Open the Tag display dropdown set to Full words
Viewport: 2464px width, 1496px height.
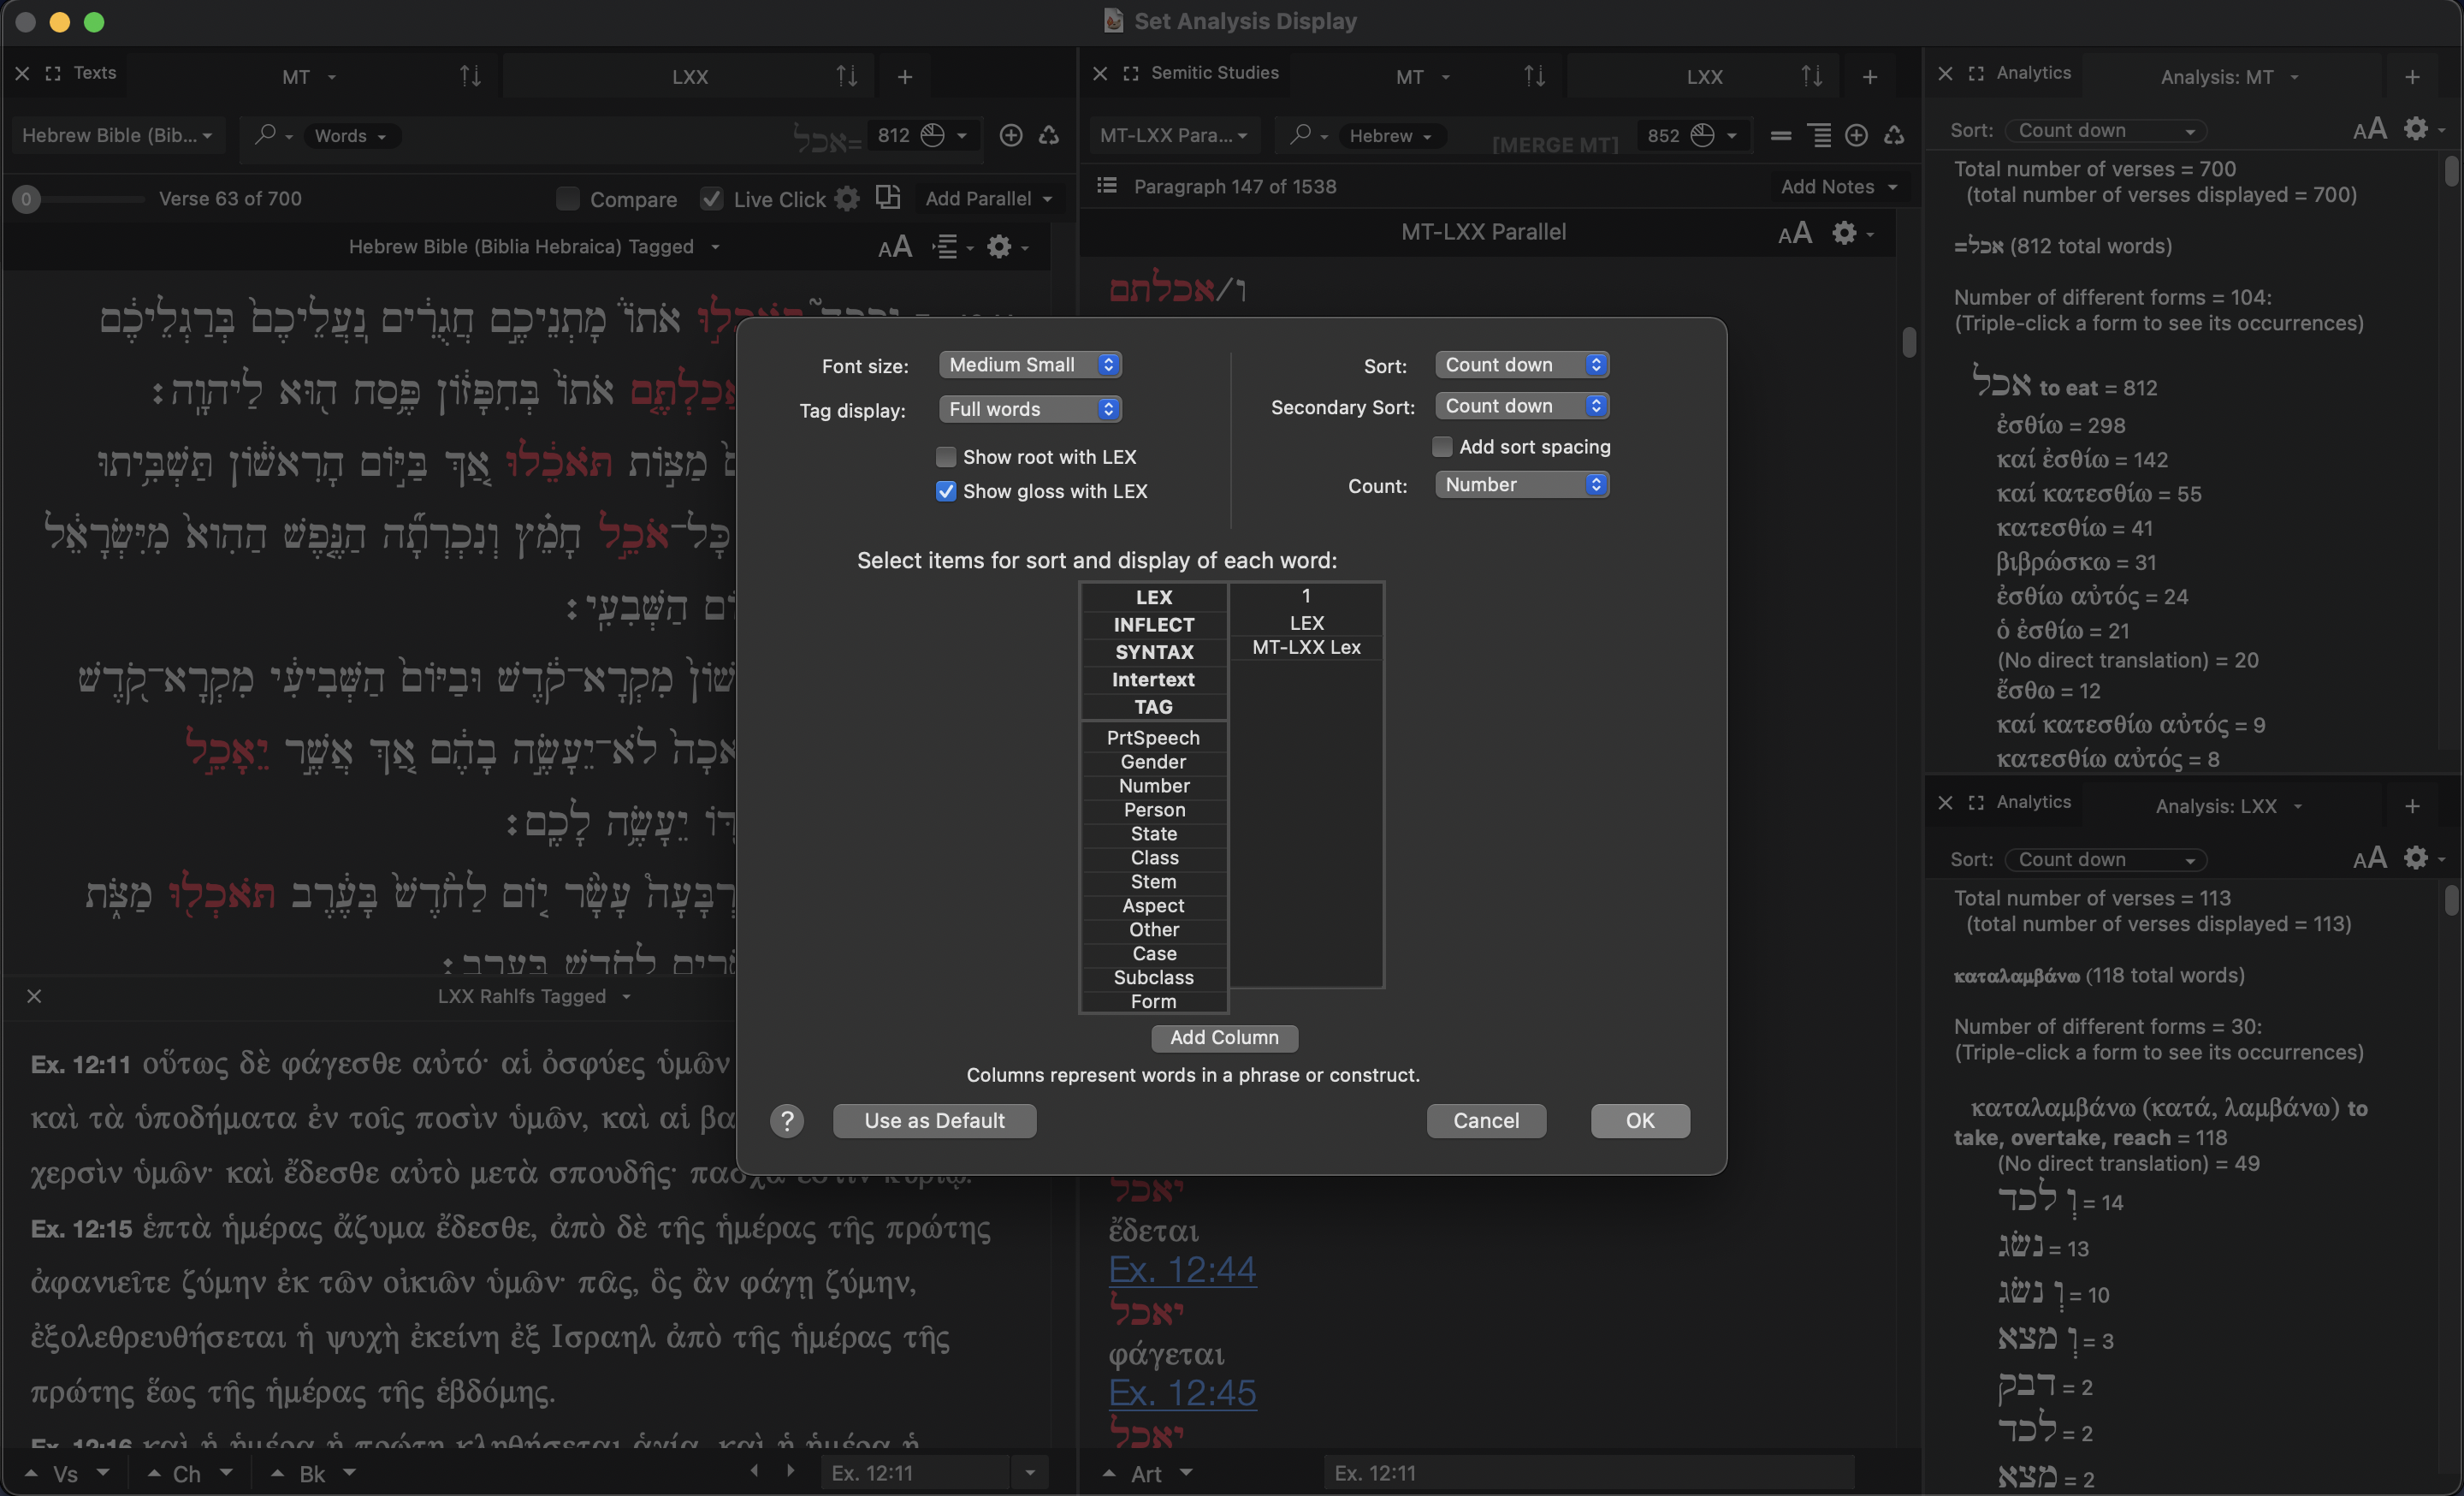[1029, 409]
